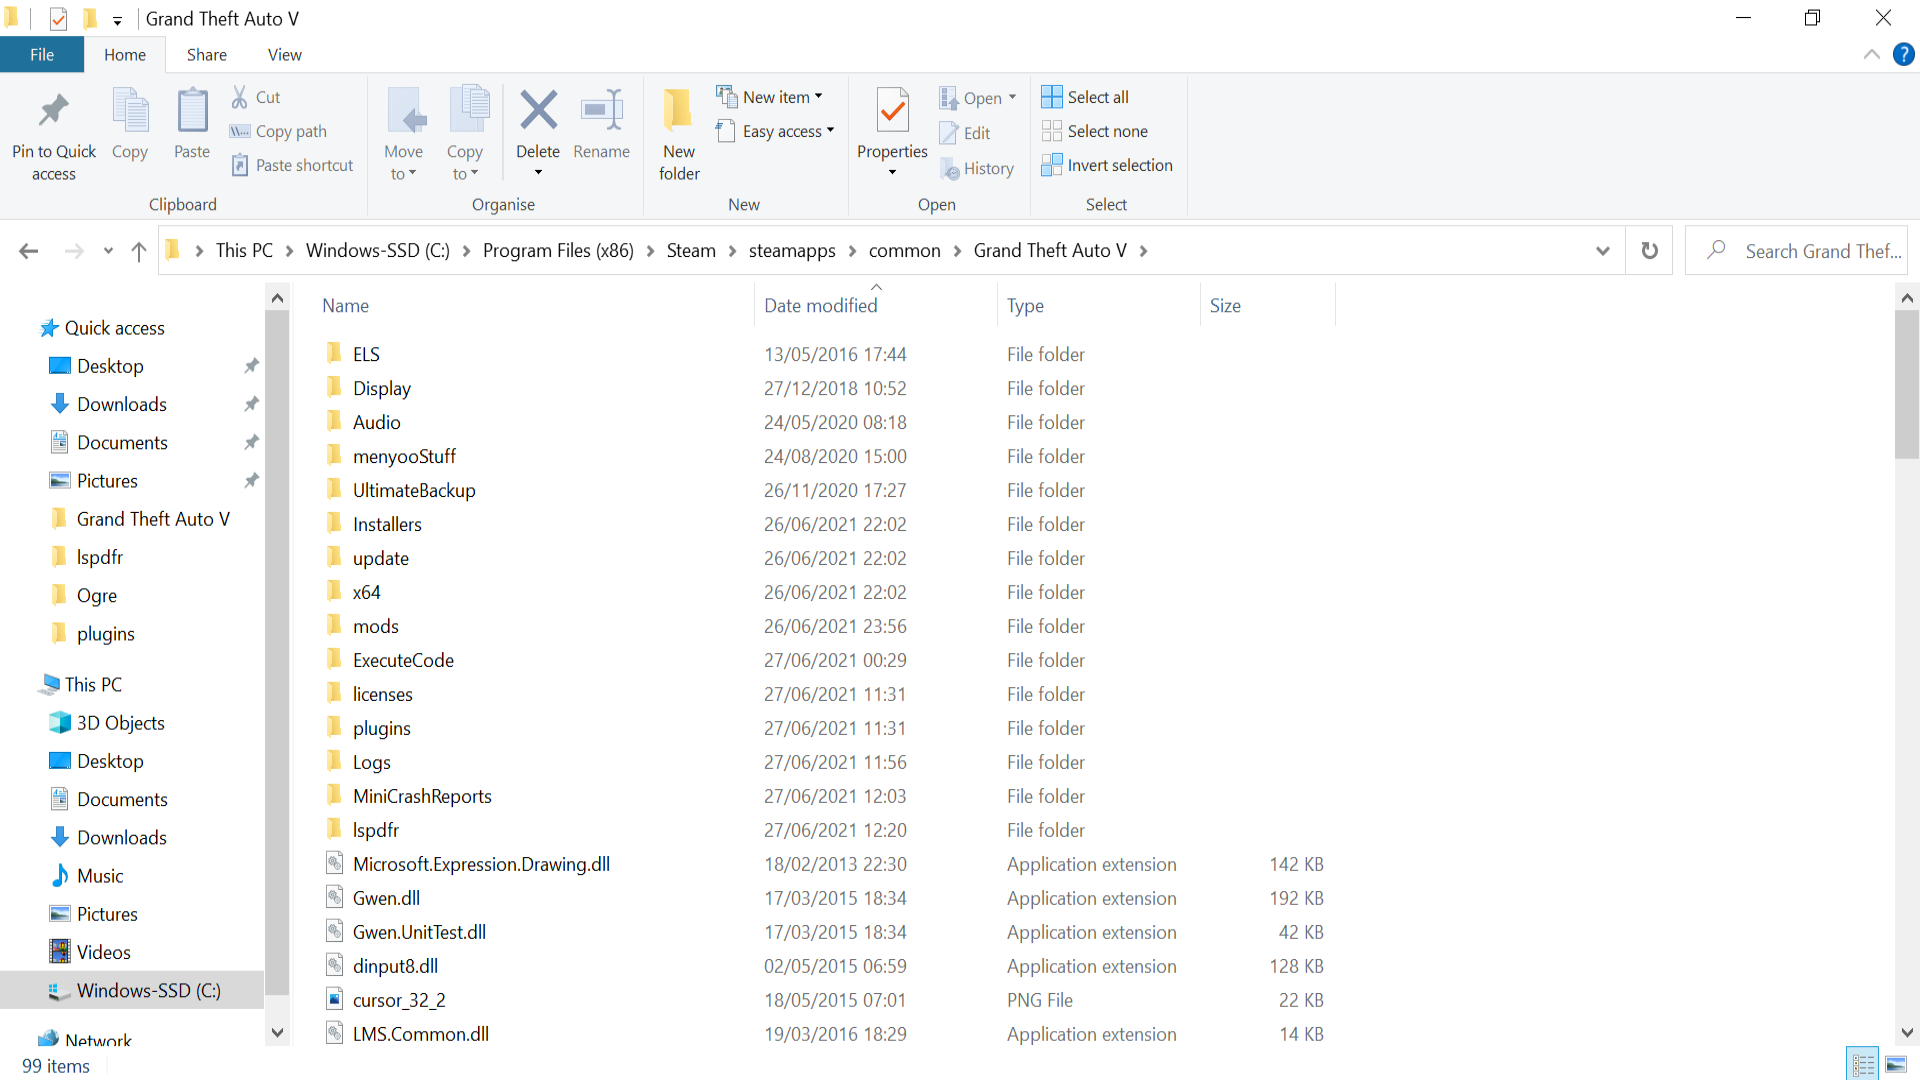1920x1080 pixels.
Task: Switch to the View ribbon tab
Action: [x=284, y=55]
